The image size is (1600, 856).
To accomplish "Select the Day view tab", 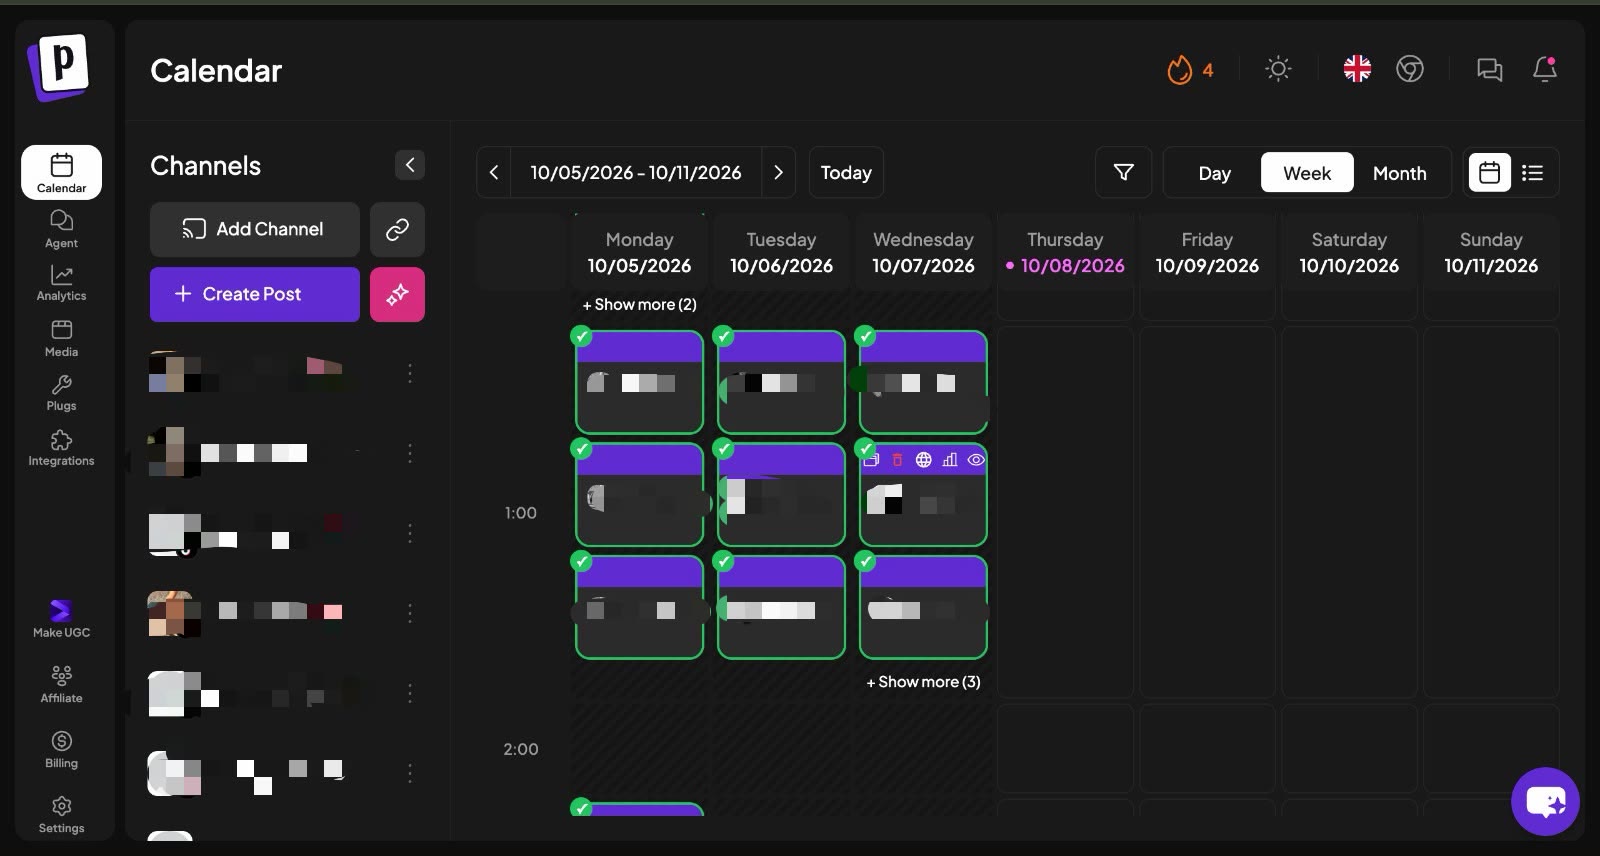I will [x=1214, y=173].
